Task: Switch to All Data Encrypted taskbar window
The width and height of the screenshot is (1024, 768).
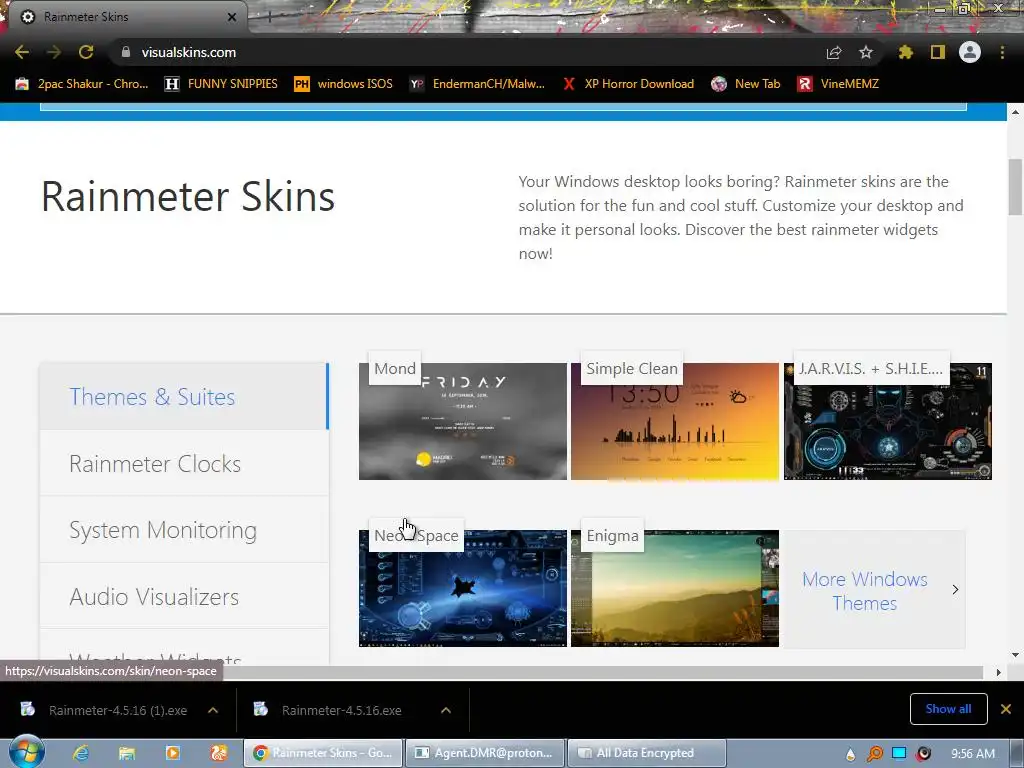Action: 647,753
